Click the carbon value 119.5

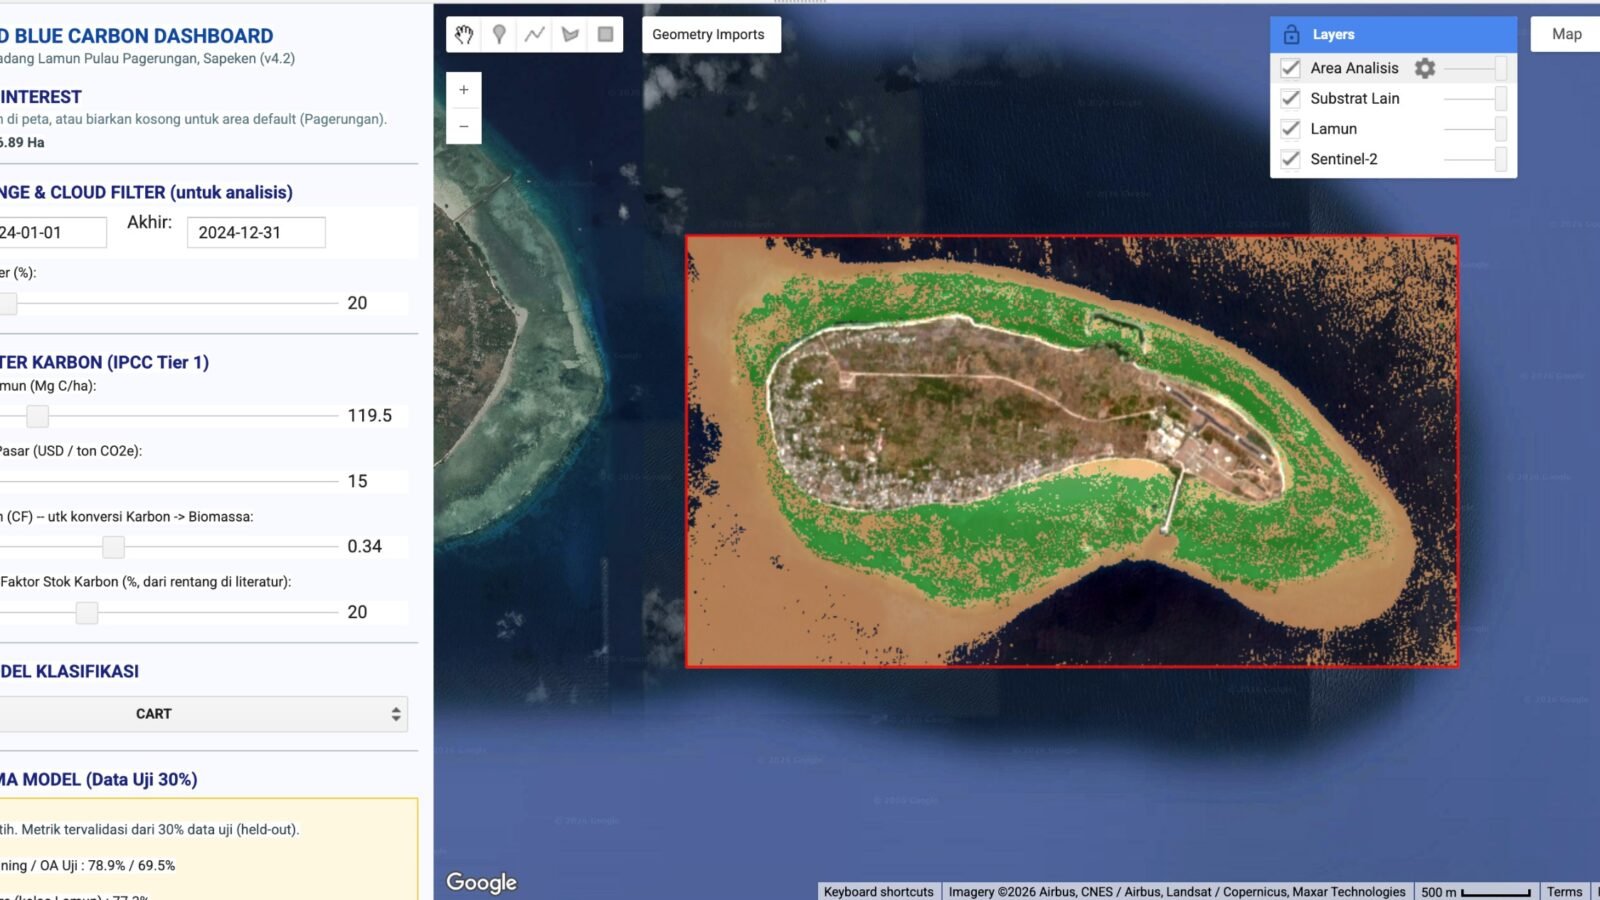point(370,415)
